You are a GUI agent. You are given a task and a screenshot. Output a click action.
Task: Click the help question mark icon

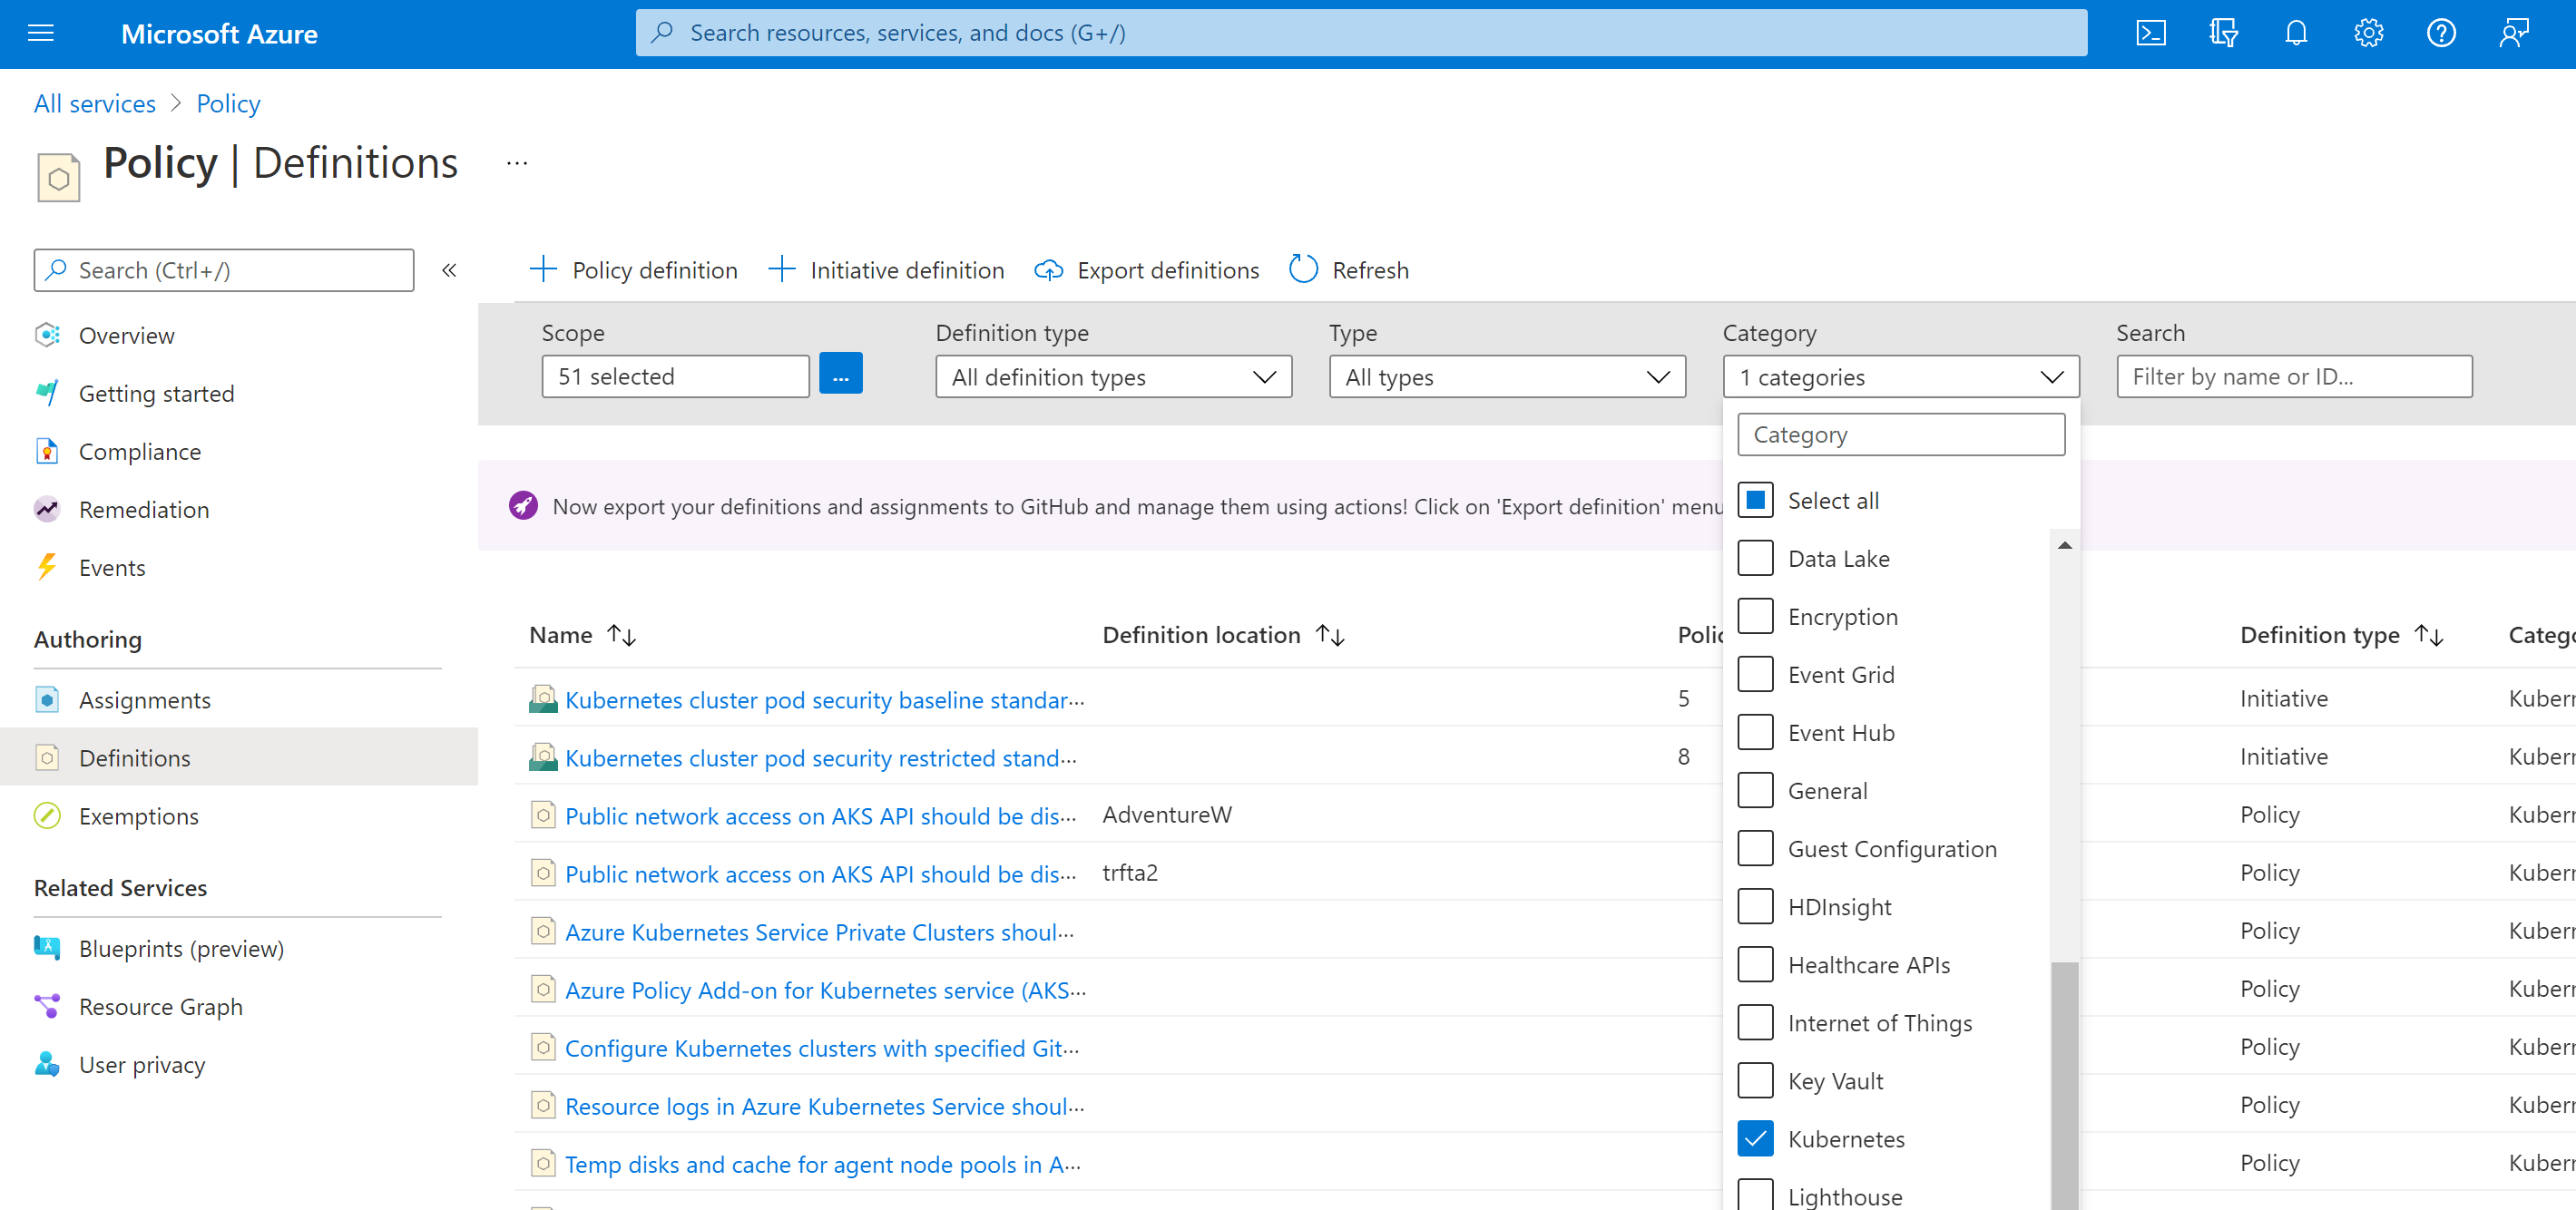(x=2440, y=33)
